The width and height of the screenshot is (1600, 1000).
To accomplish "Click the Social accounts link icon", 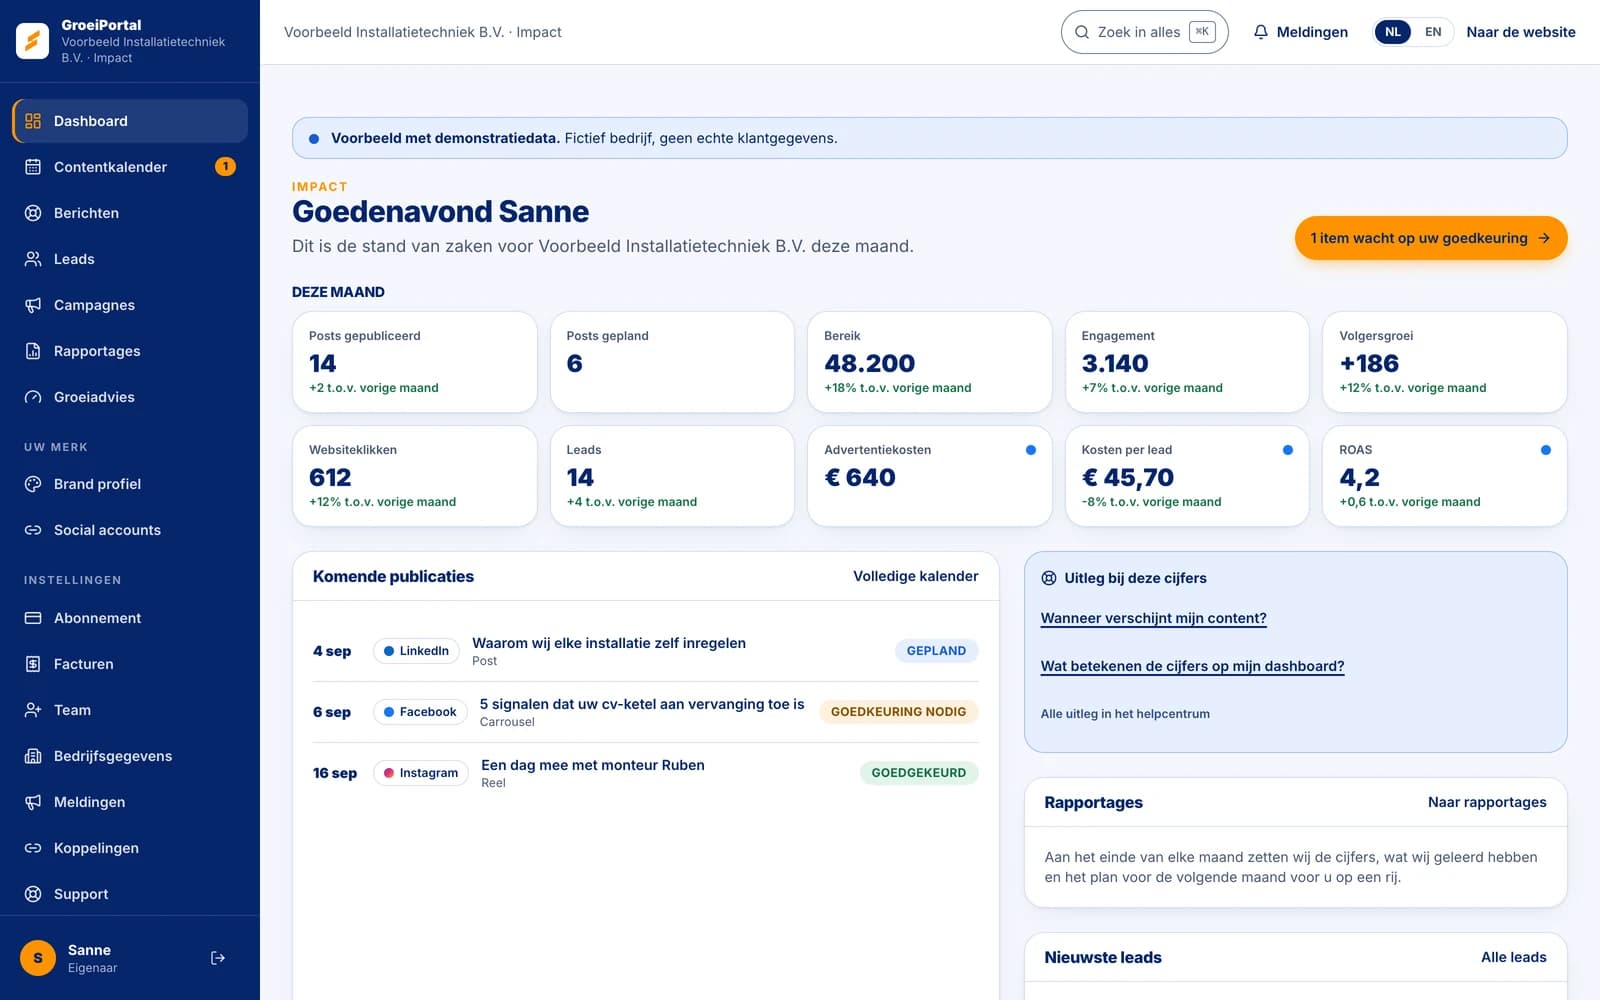I will click(x=33, y=530).
